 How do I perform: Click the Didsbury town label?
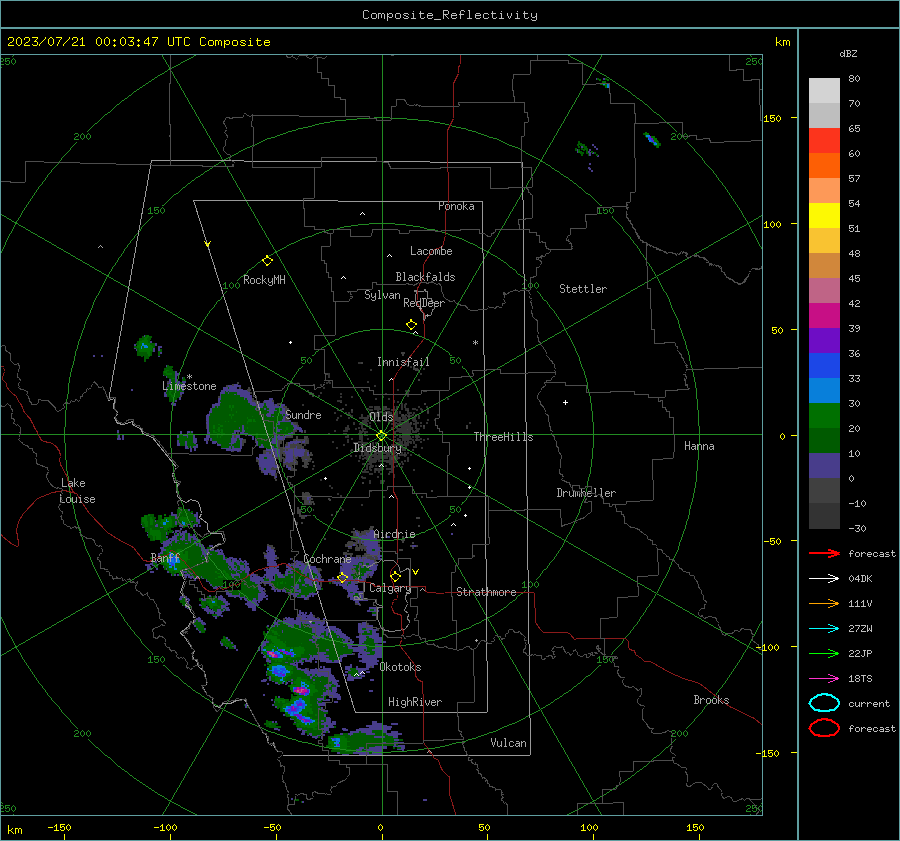377,448
